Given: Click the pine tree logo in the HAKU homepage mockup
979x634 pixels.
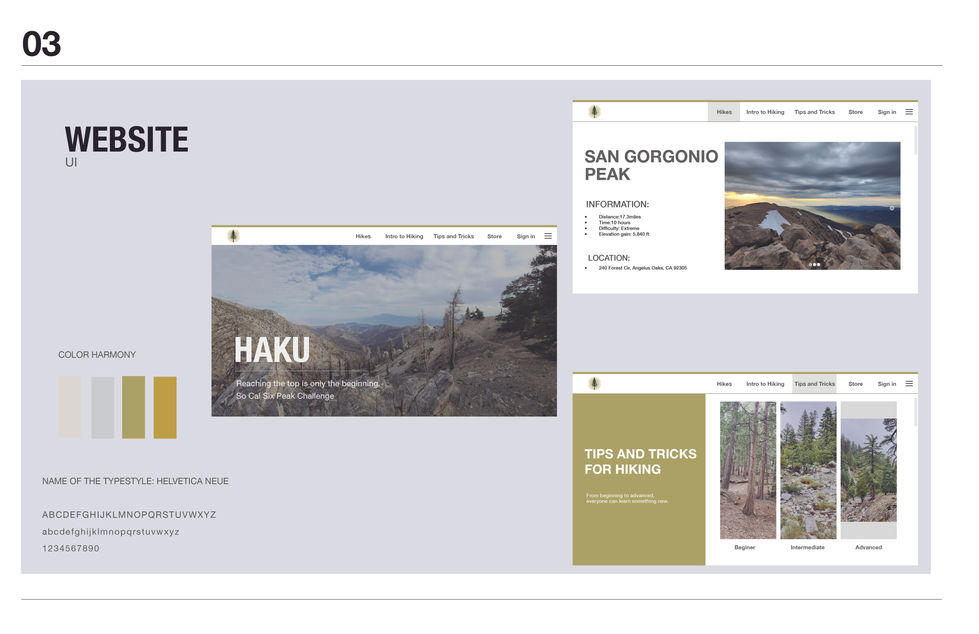Looking at the screenshot, I should tap(234, 236).
